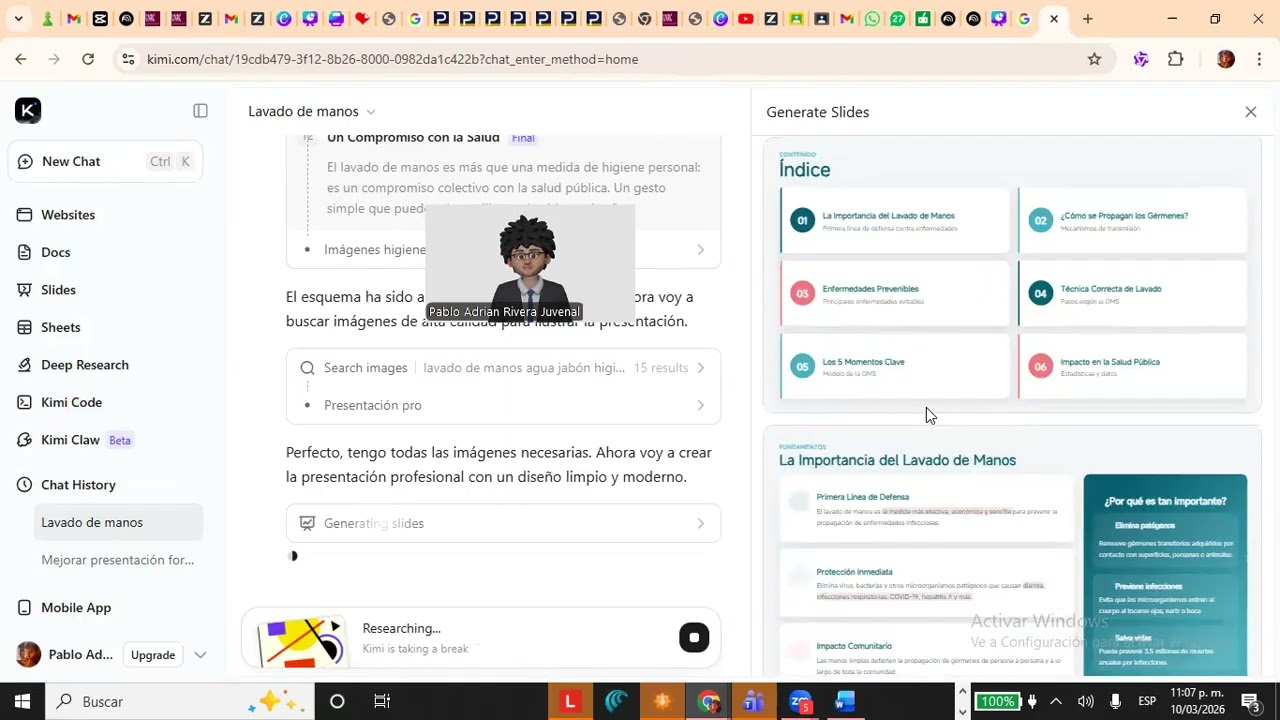Click index item 05 Los 5 Momentos Clave

(896, 367)
